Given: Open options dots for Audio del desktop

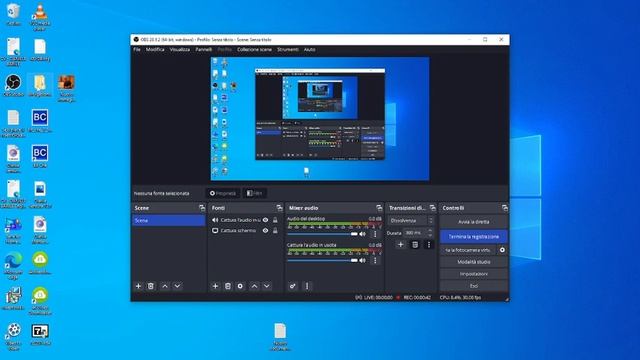Looking at the screenshot, I should point(375,234).
